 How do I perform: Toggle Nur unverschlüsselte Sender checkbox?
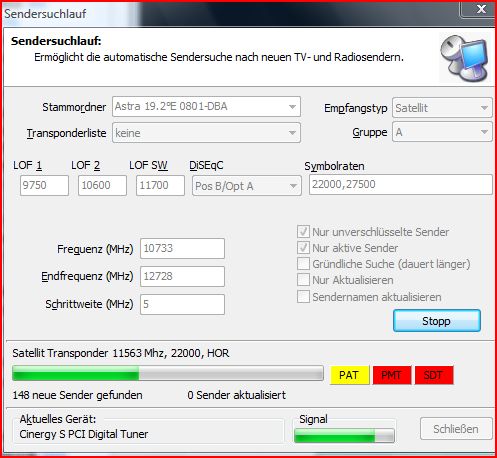[x=303, y=232]
